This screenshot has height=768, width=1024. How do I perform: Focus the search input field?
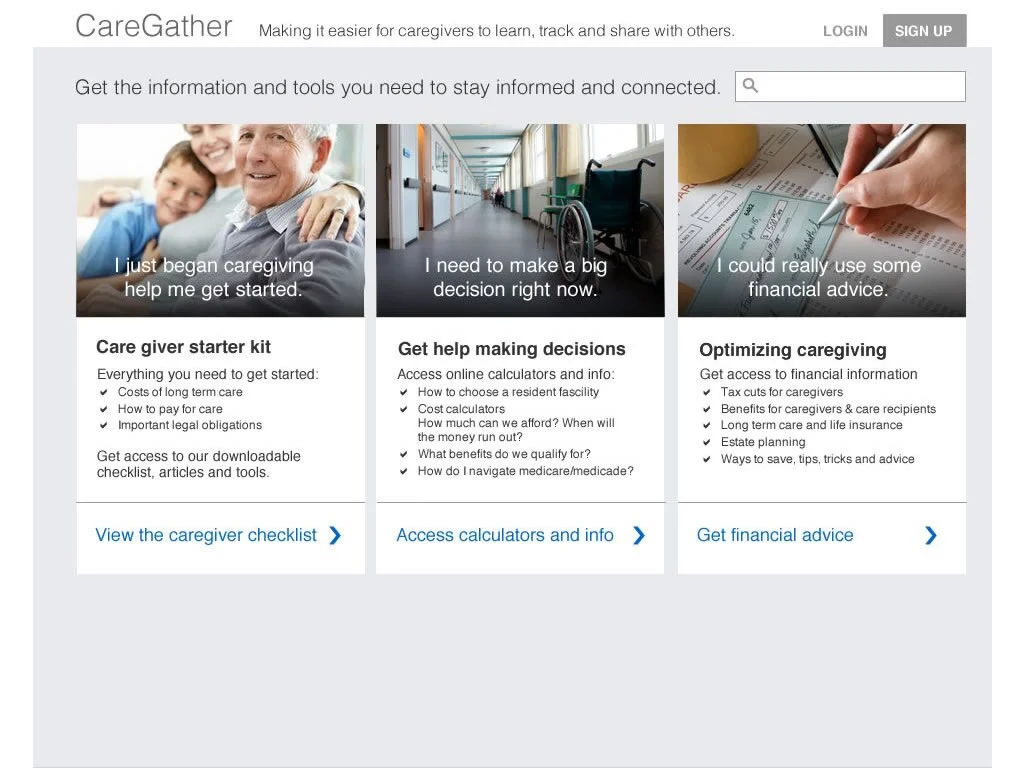pyautogui.click(x=850, y=86)
